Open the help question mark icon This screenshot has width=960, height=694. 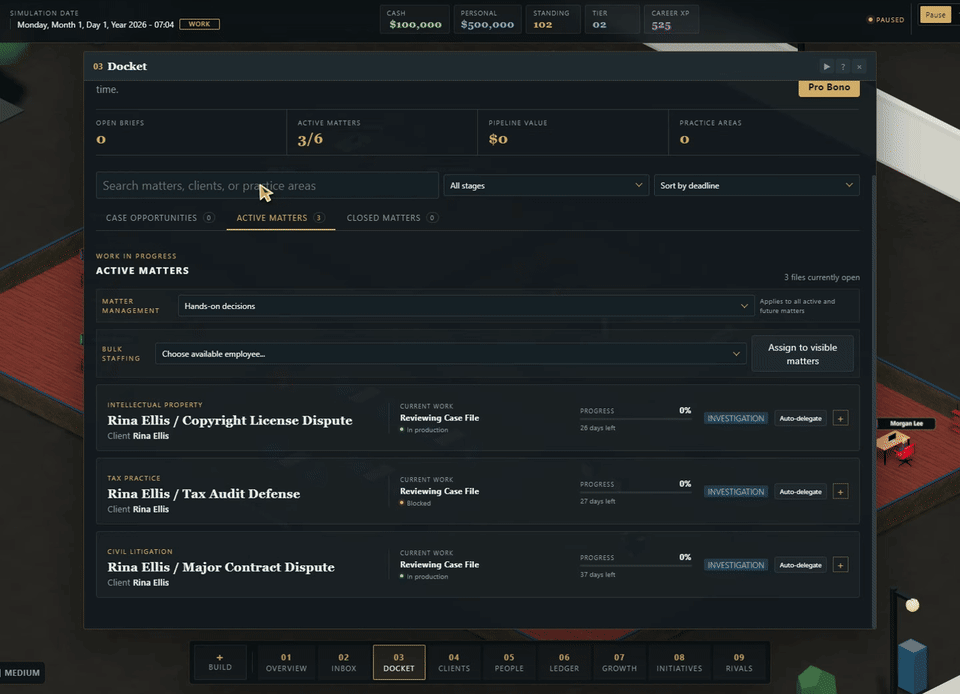pos(843,67)
